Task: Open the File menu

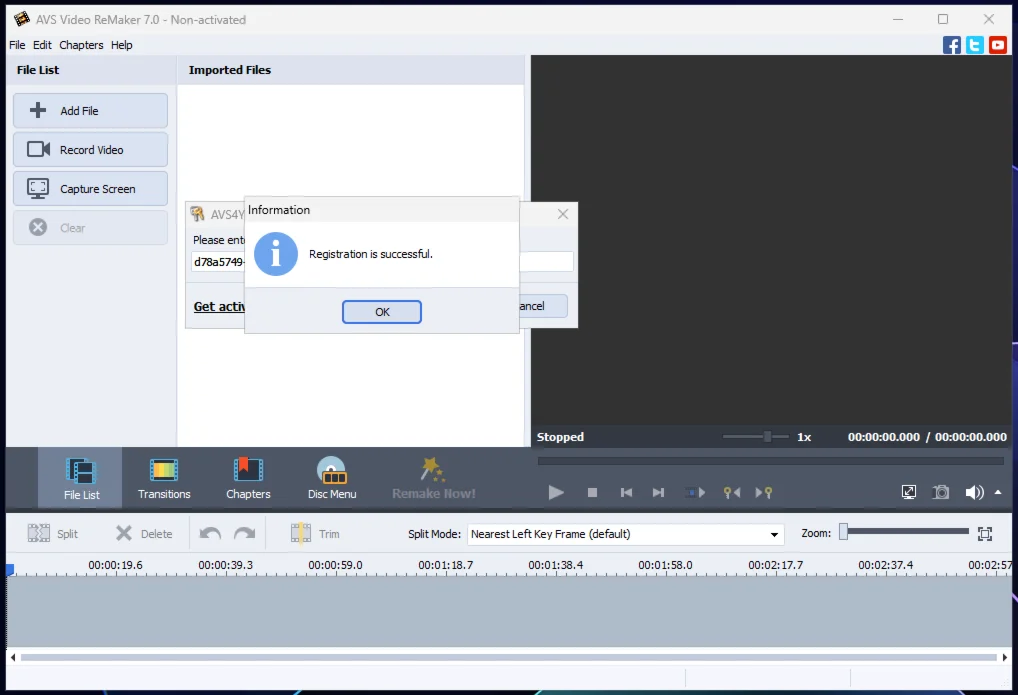Action: 17,45
